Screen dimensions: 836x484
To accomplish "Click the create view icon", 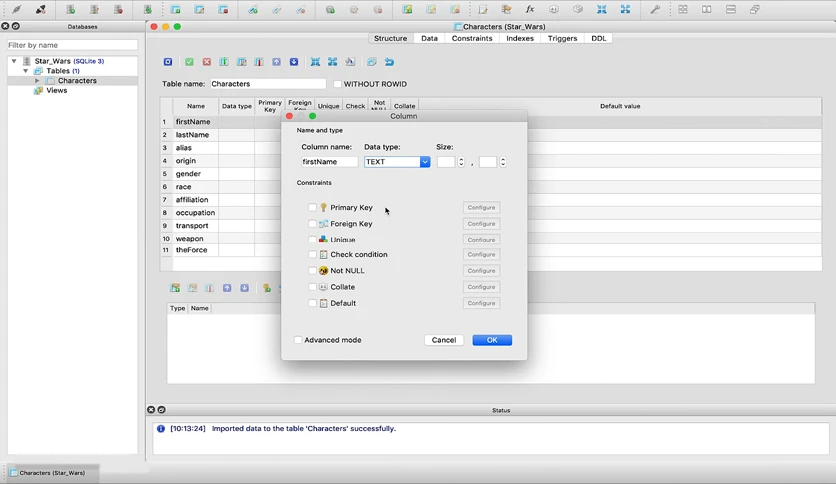I will [407, 10].
